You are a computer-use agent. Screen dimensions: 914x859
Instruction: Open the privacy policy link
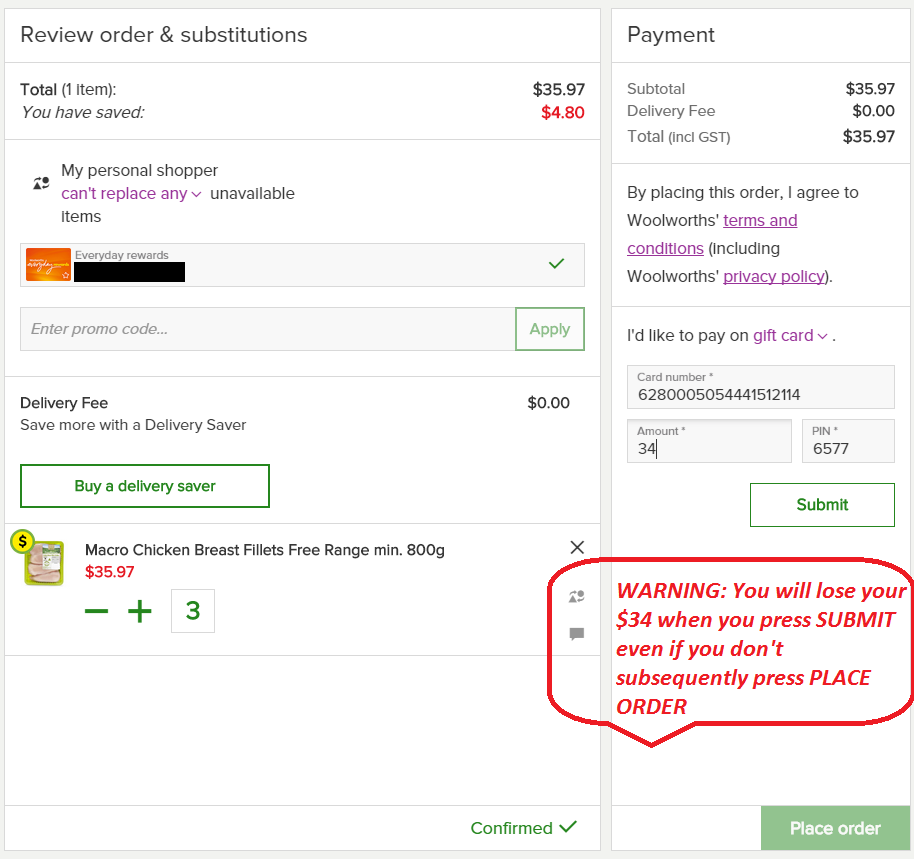point(774,276)
